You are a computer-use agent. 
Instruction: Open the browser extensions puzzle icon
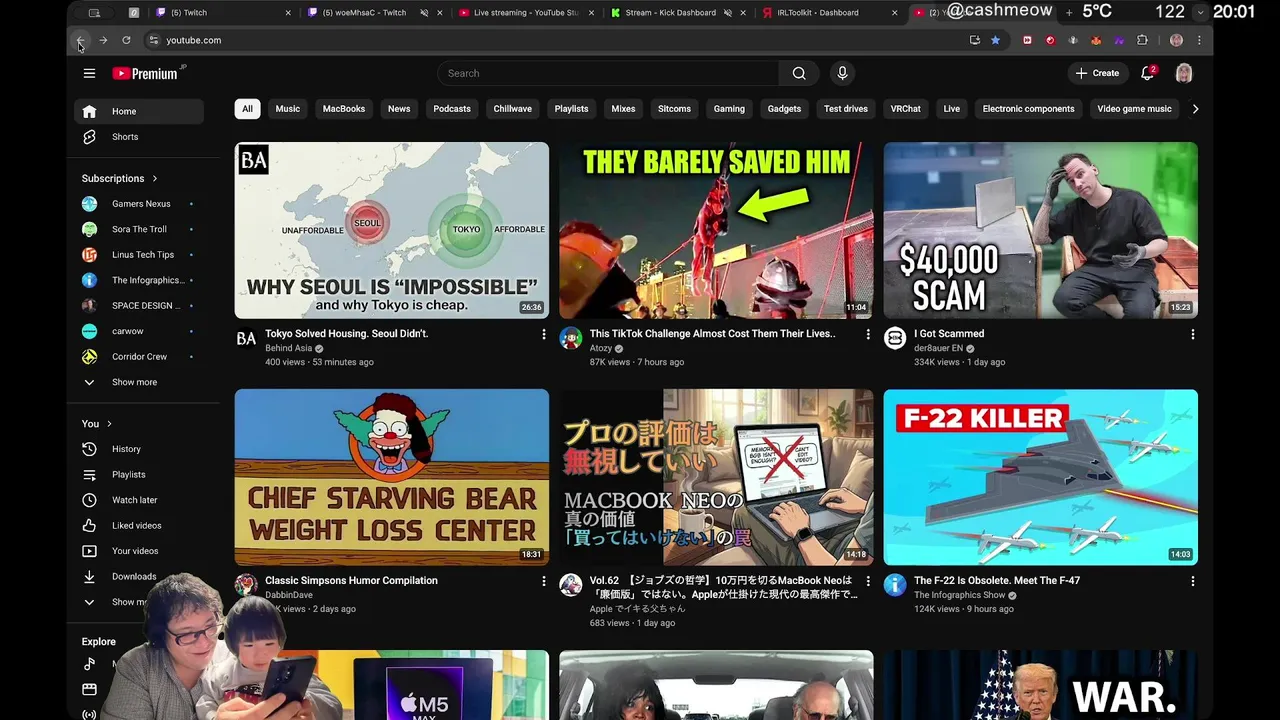pos(1142,40)
